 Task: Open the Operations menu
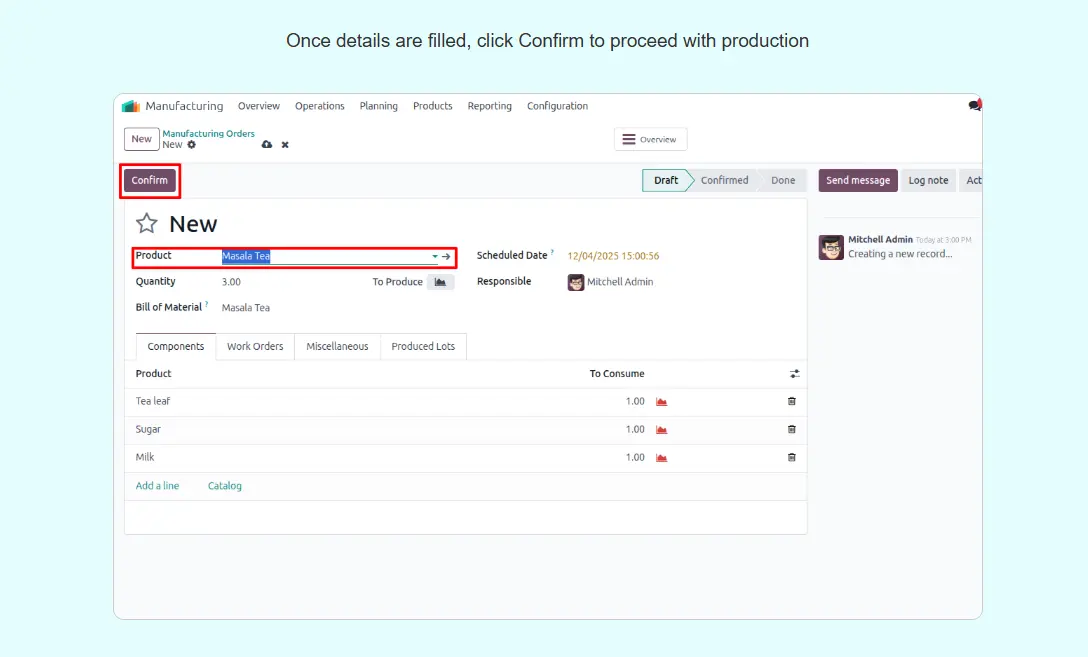point(319,106)
